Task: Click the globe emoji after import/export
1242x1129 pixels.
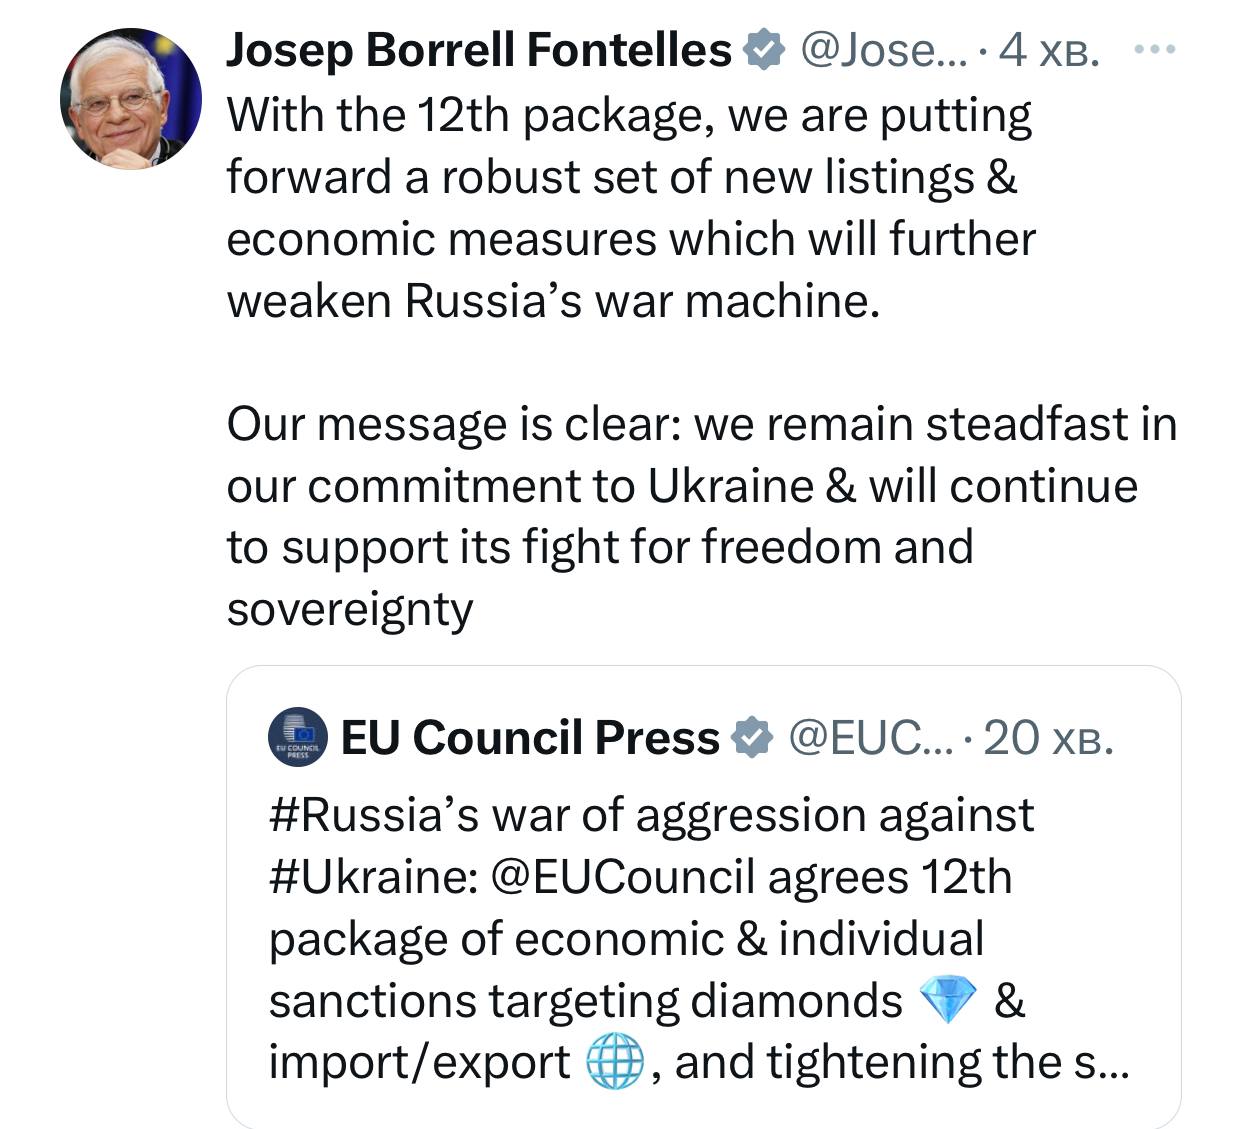Action: pyautogui.click(x=613, y=1063)
